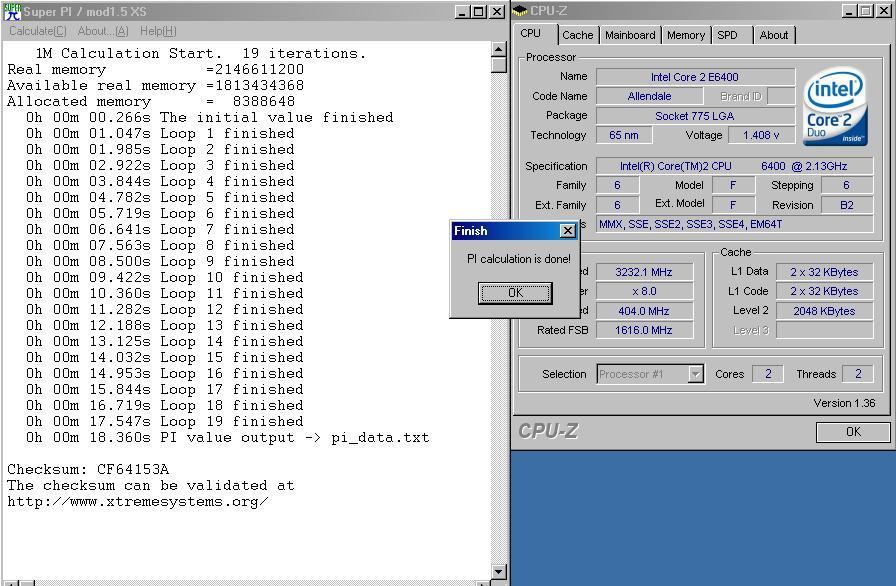Click 'PI calculation is done!' message
The width and height of the screenshot is (896, 586).
(x=519, y=259)
